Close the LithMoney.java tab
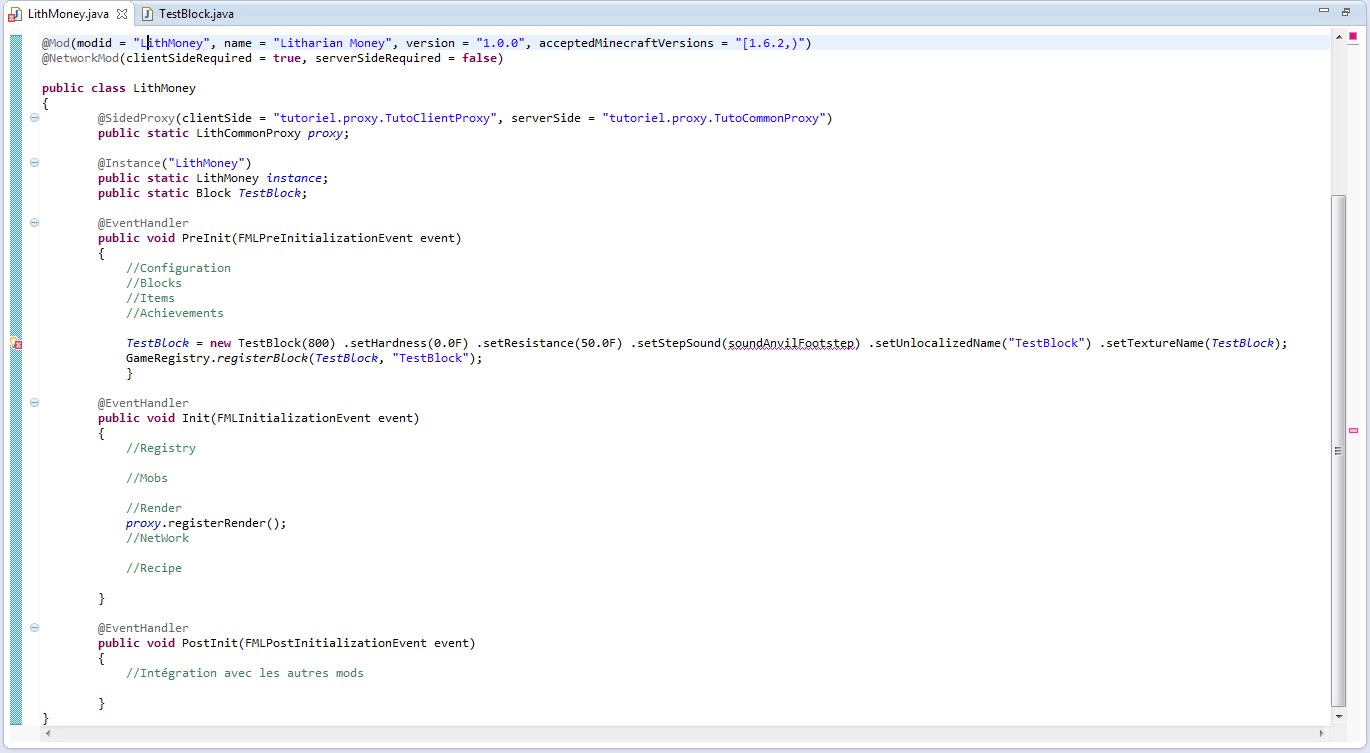The height and width of the screenshot is (753, 1370). tap(122, 14)
